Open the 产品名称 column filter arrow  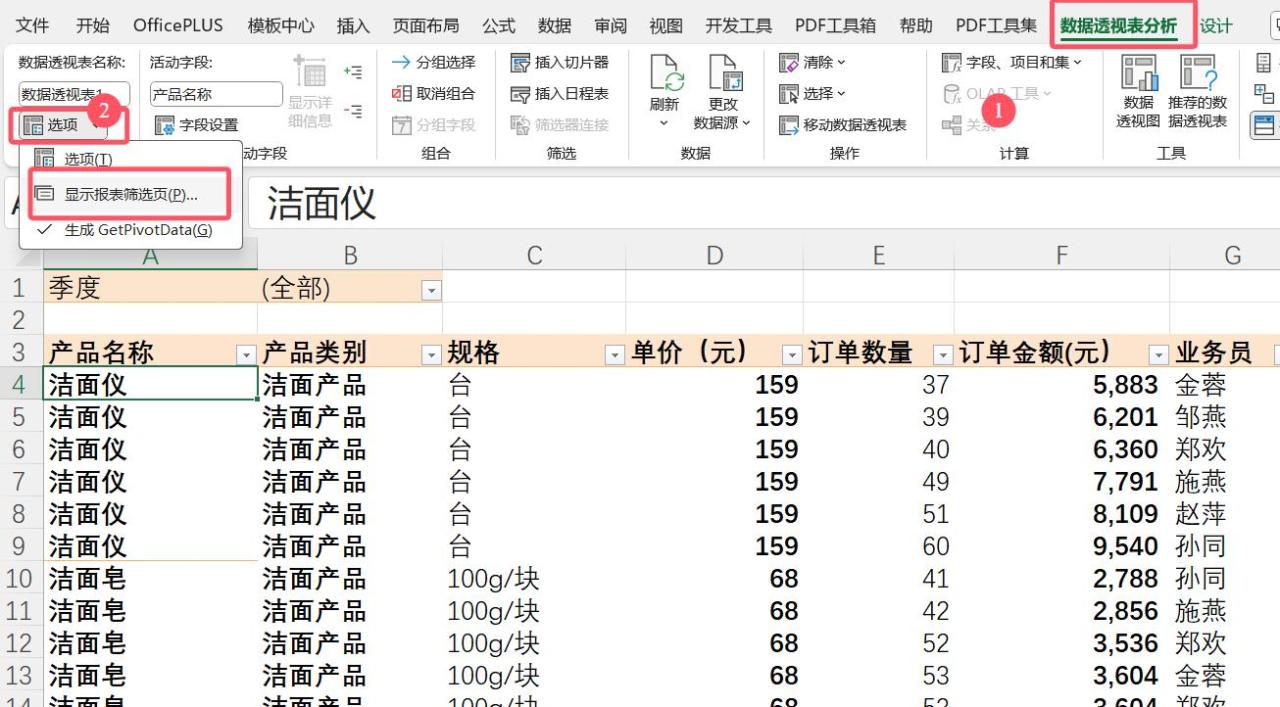pyautogui.click(x=246, y=354)
